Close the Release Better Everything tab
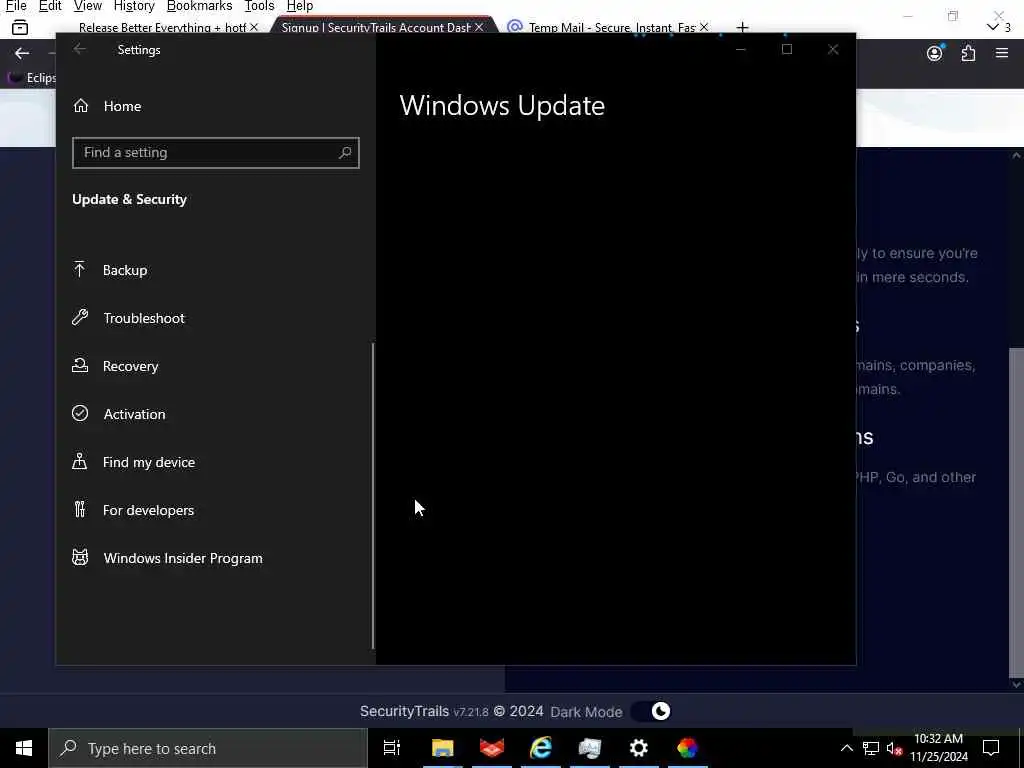The image size is (1024, 768). [x=253, y=27]
